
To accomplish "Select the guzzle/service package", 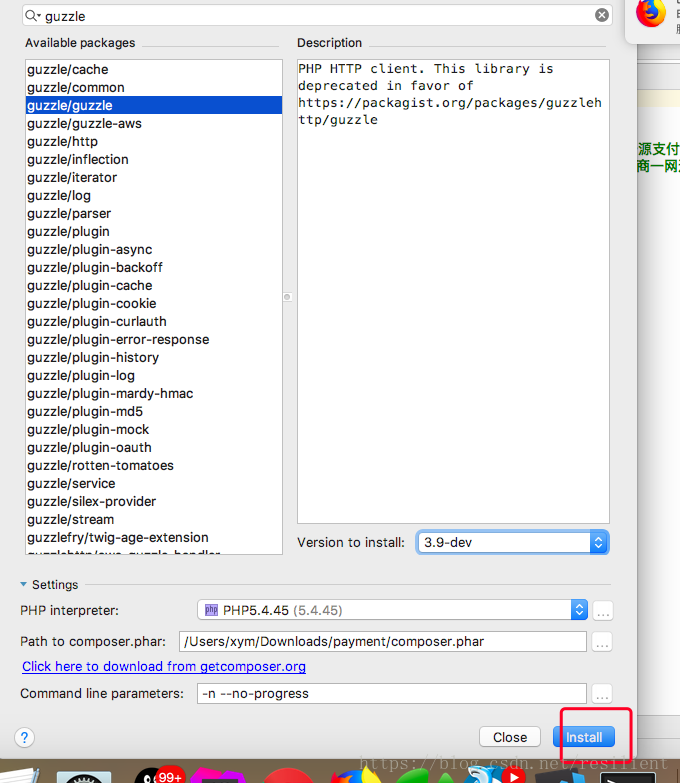I will click(x=154, y=483).
